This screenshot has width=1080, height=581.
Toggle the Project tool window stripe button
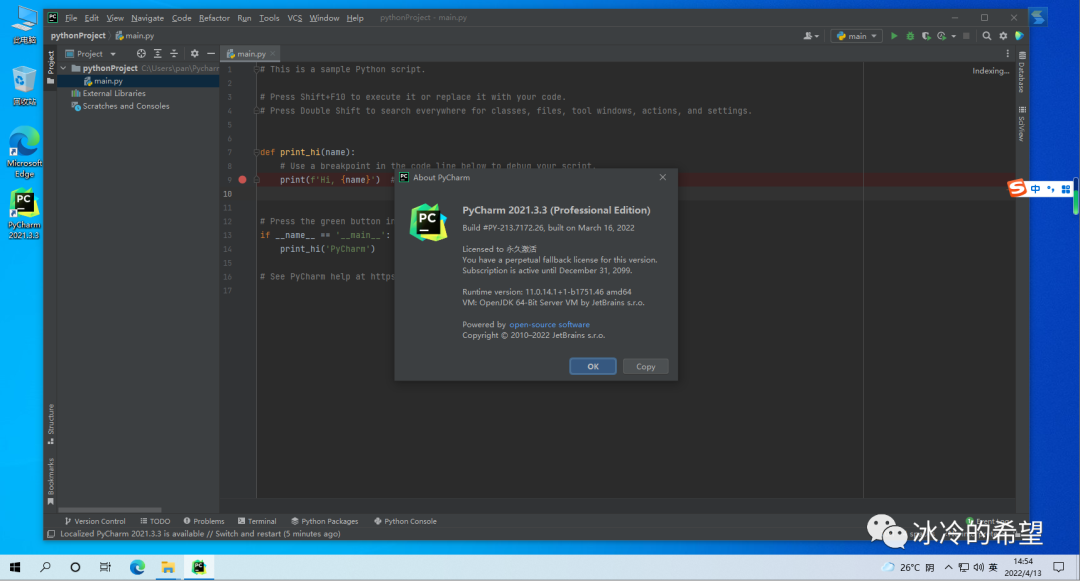tap(51, 67)
